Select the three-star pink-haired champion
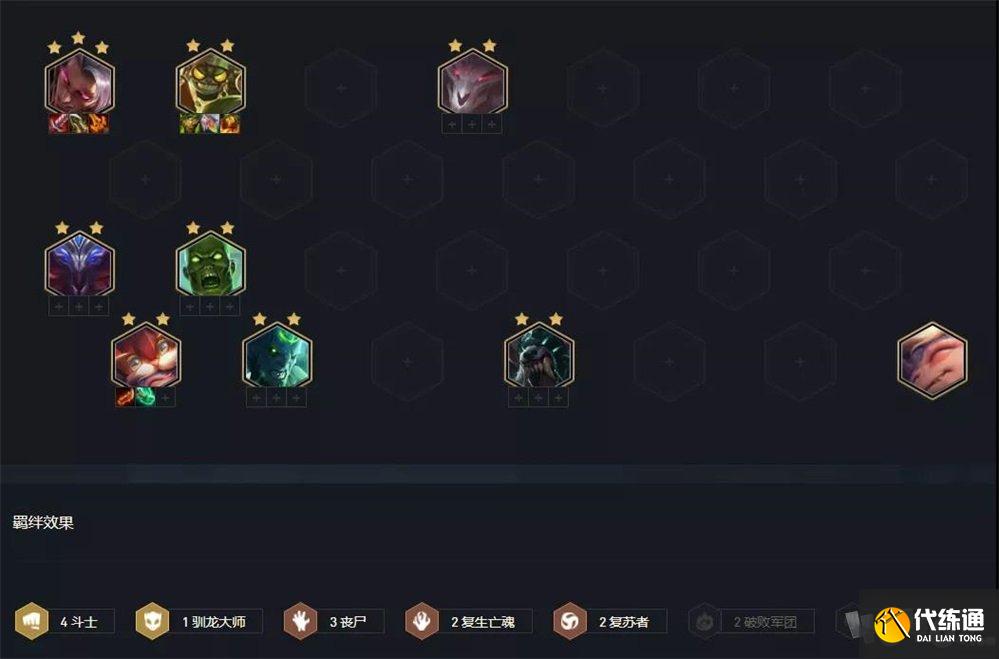The height and width of the screenshot is (659, 999). click(x=80, y=83)
